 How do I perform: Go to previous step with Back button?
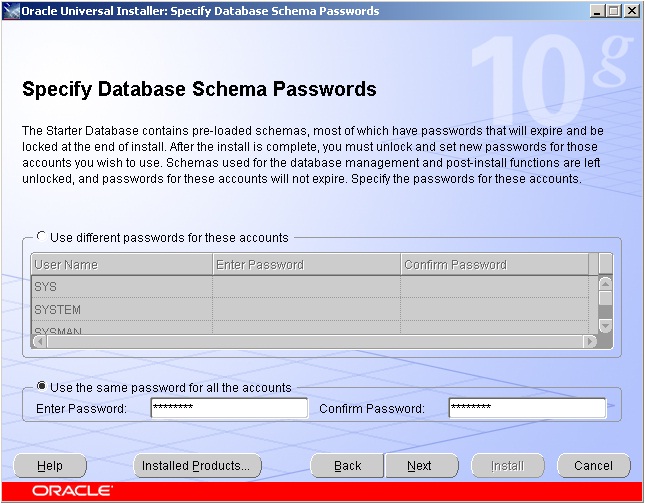pyautogui.click(x=347, y=466)
